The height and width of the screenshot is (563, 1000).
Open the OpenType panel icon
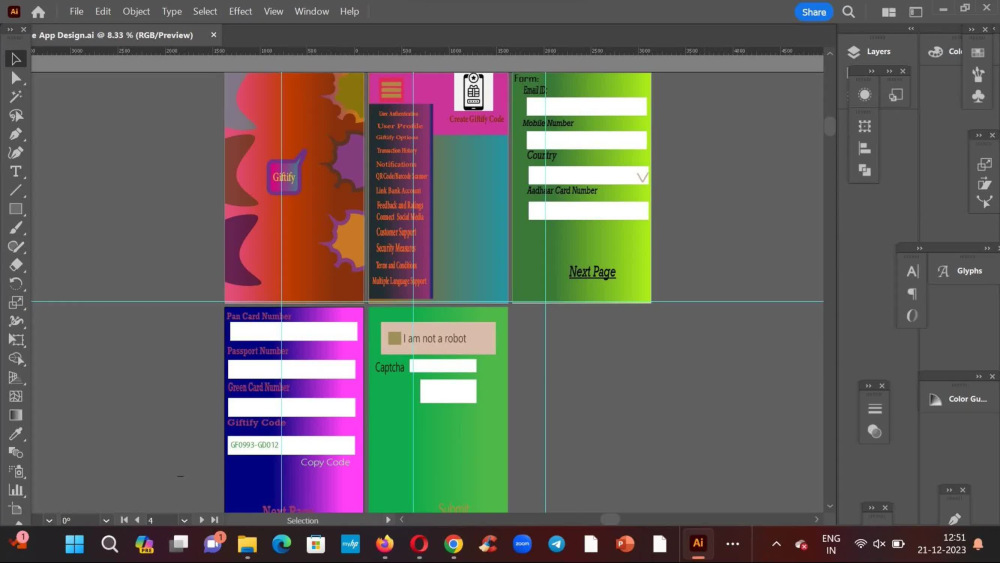click(912, 316)
